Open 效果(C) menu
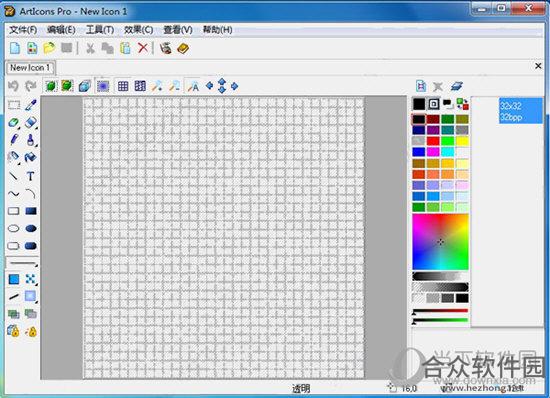 pyautogui.click(x=139, y=30)
